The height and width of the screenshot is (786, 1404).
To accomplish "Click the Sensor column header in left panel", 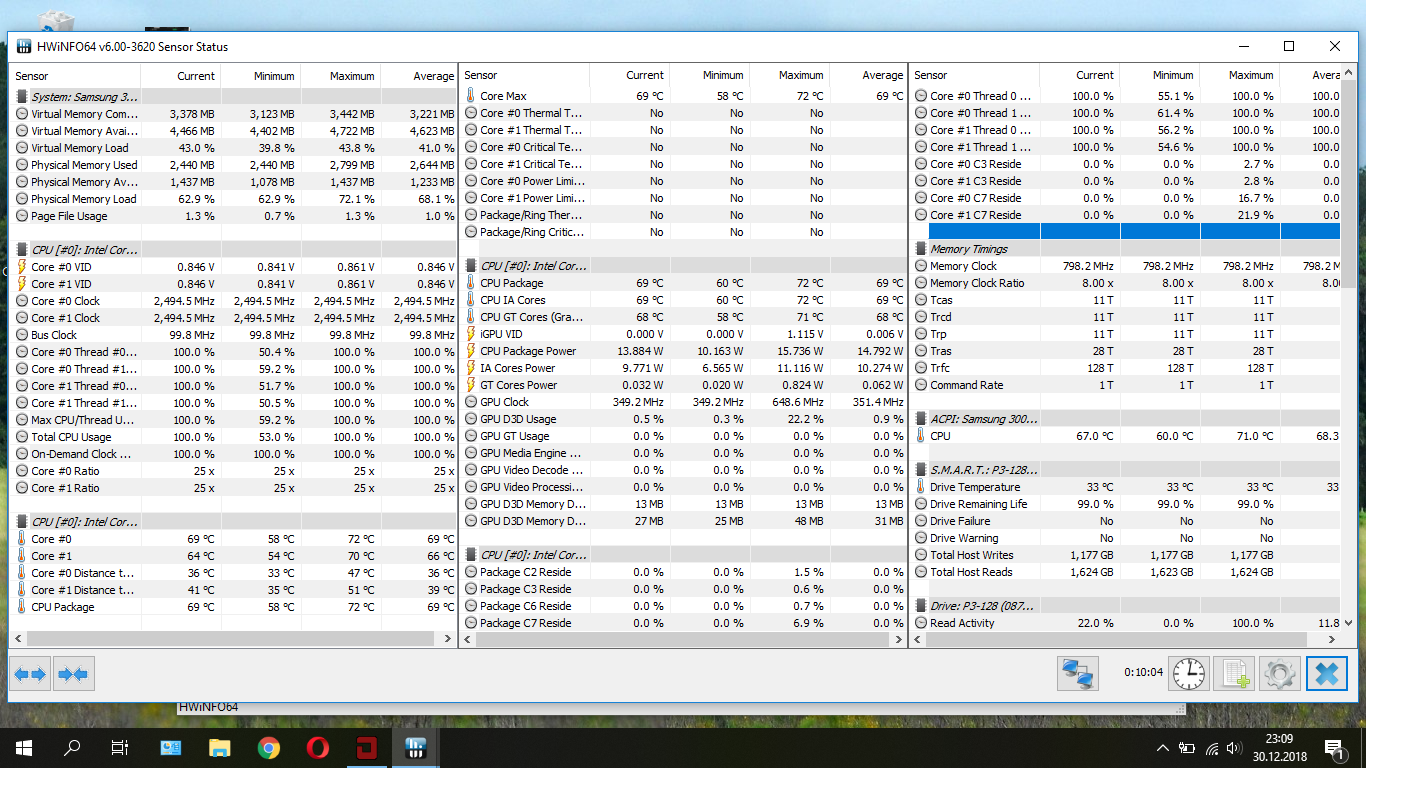I will [76, 76].
